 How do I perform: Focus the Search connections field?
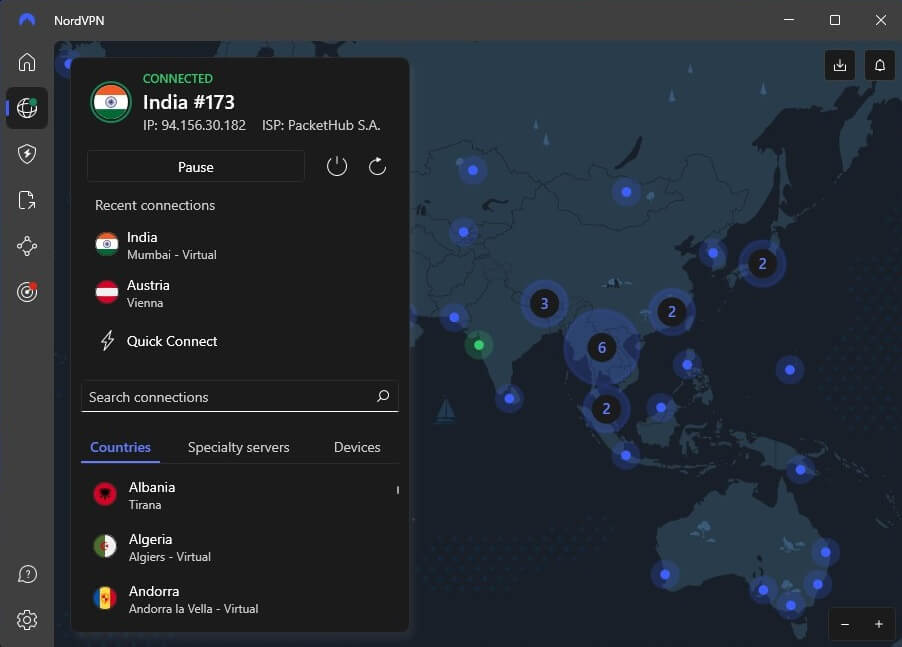239,396
